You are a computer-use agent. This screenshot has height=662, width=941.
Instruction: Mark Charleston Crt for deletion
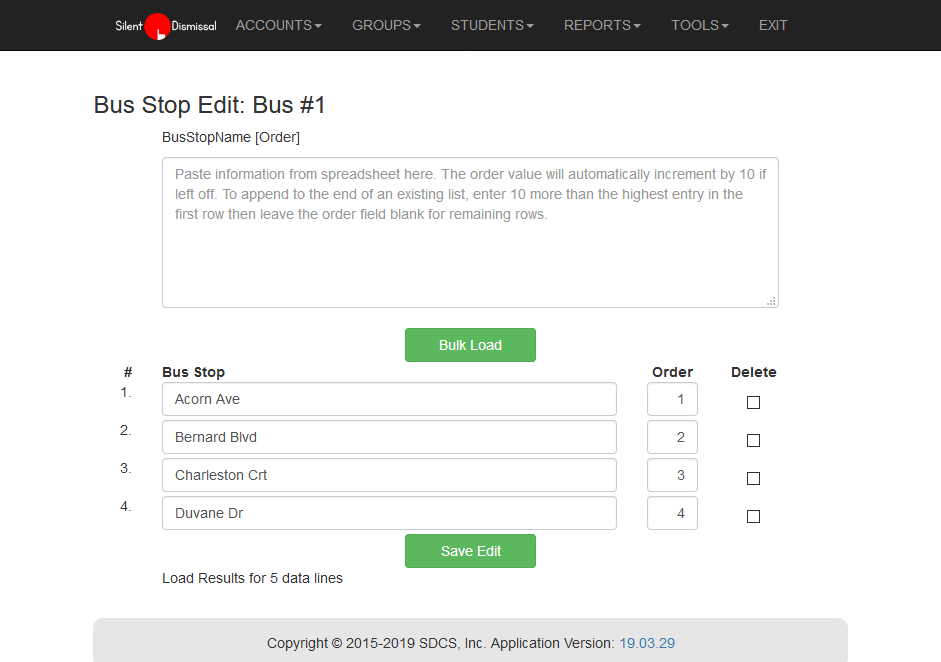tap(753, 478)
